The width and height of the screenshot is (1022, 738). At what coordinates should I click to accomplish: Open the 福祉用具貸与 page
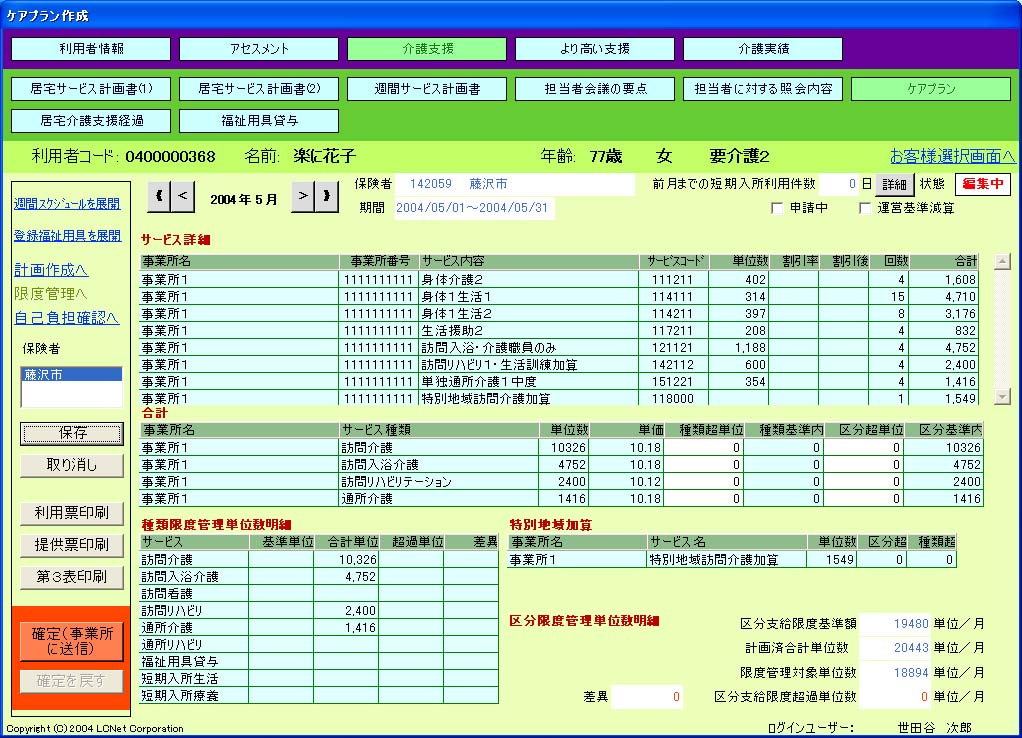point(259,121)
